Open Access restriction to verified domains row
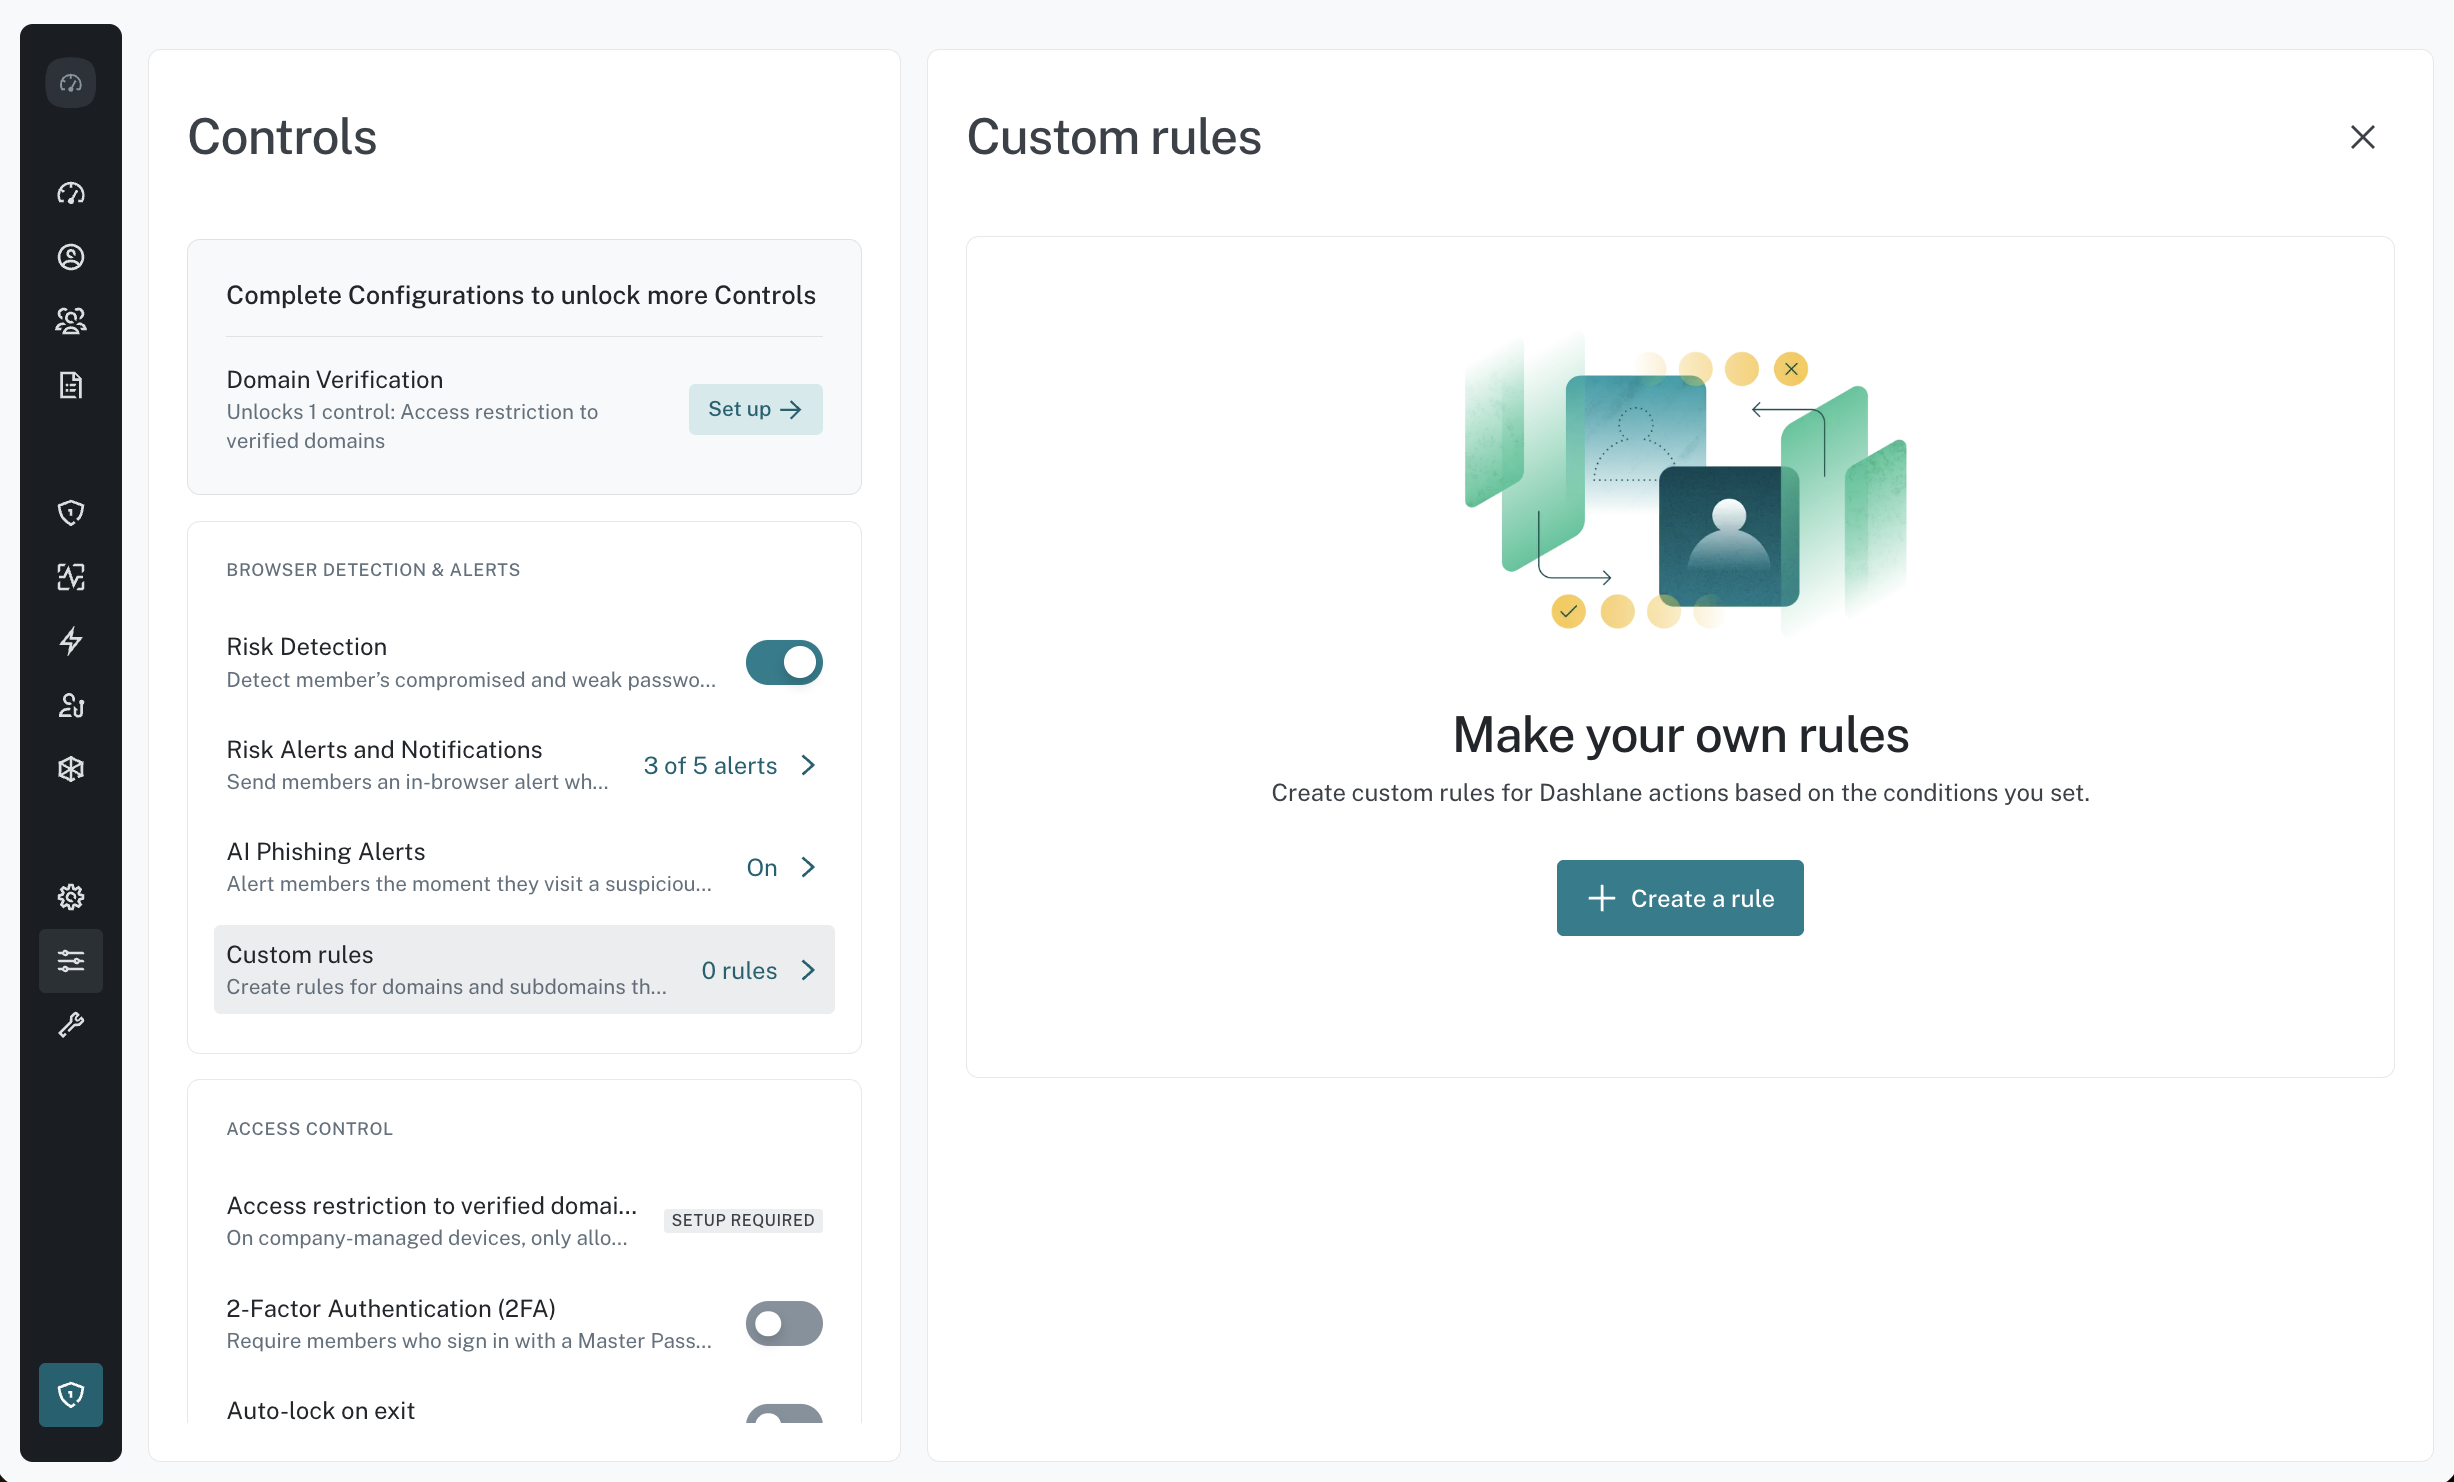 tap(524, 1221)
